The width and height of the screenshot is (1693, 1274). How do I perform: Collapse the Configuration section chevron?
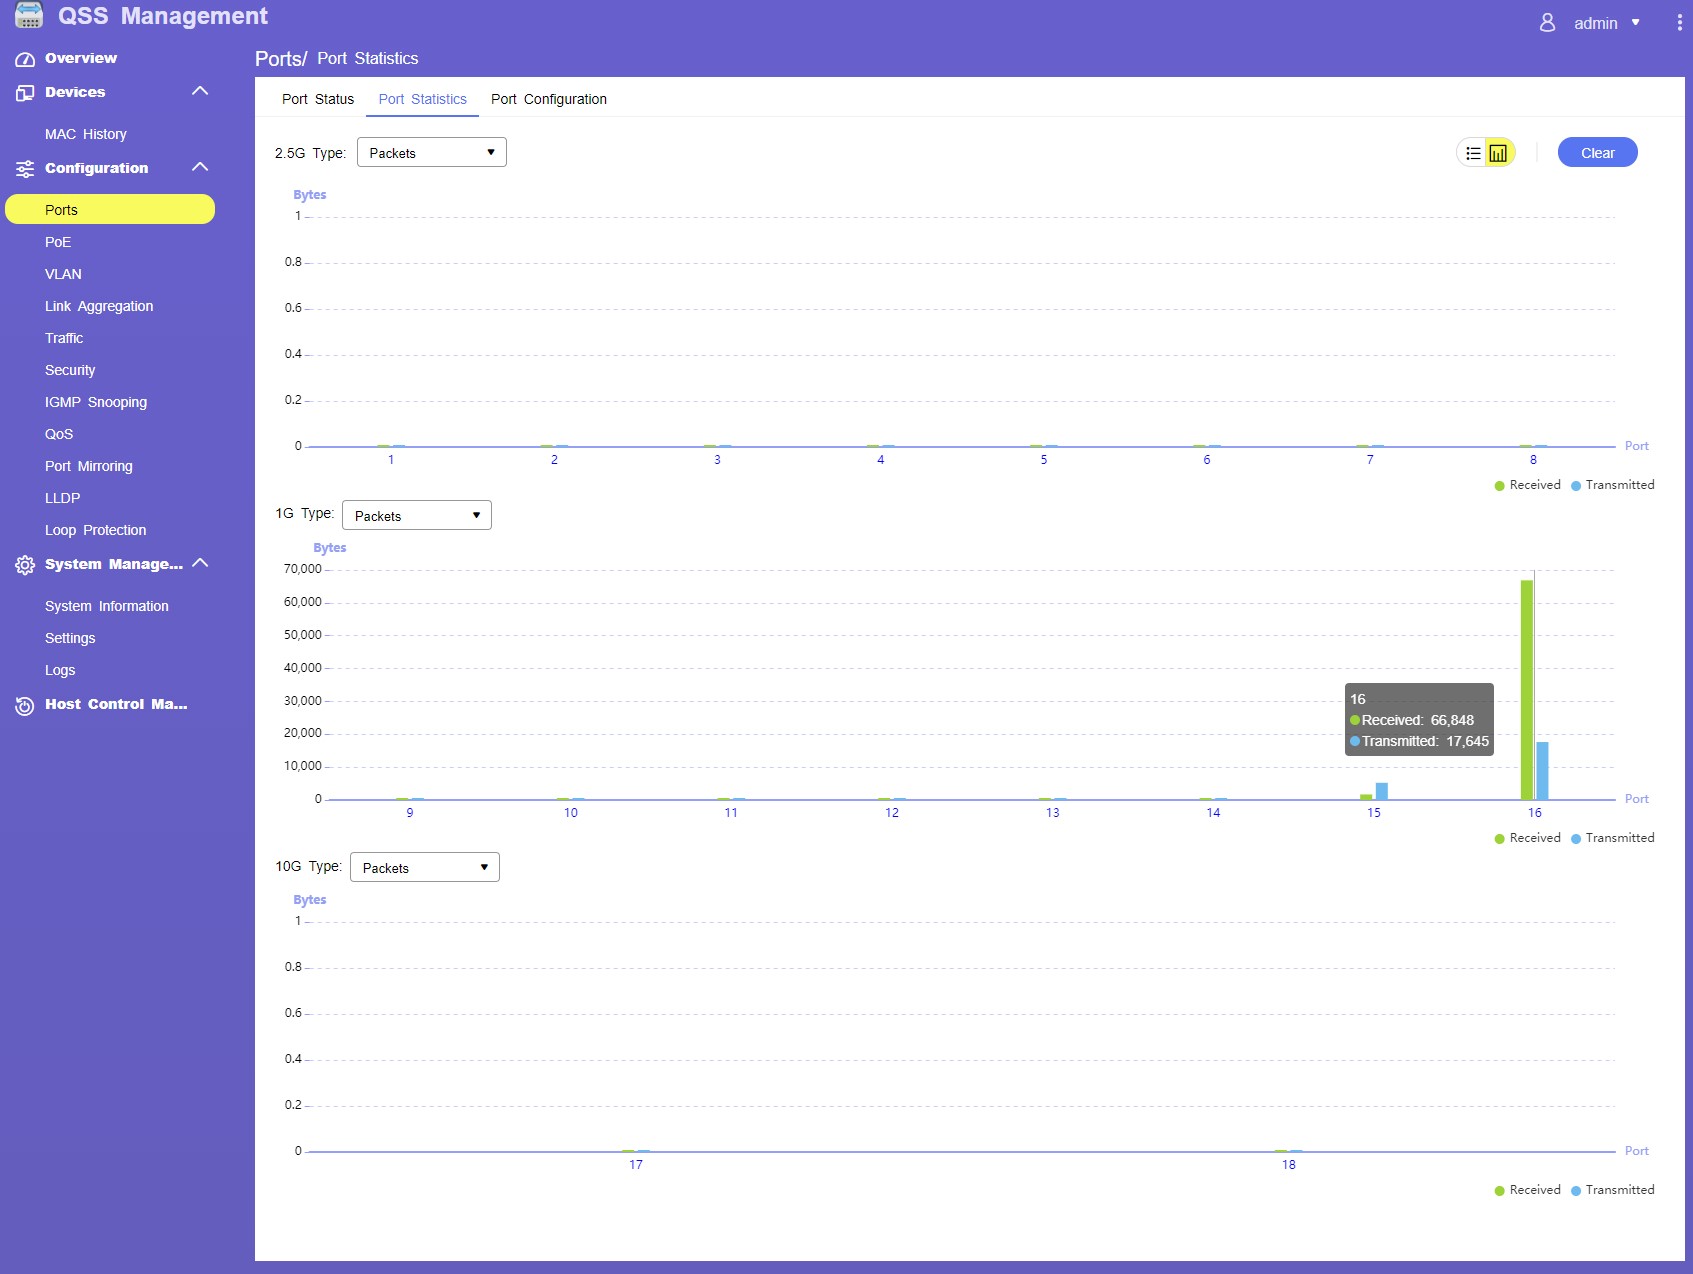(x=200, y=167)
